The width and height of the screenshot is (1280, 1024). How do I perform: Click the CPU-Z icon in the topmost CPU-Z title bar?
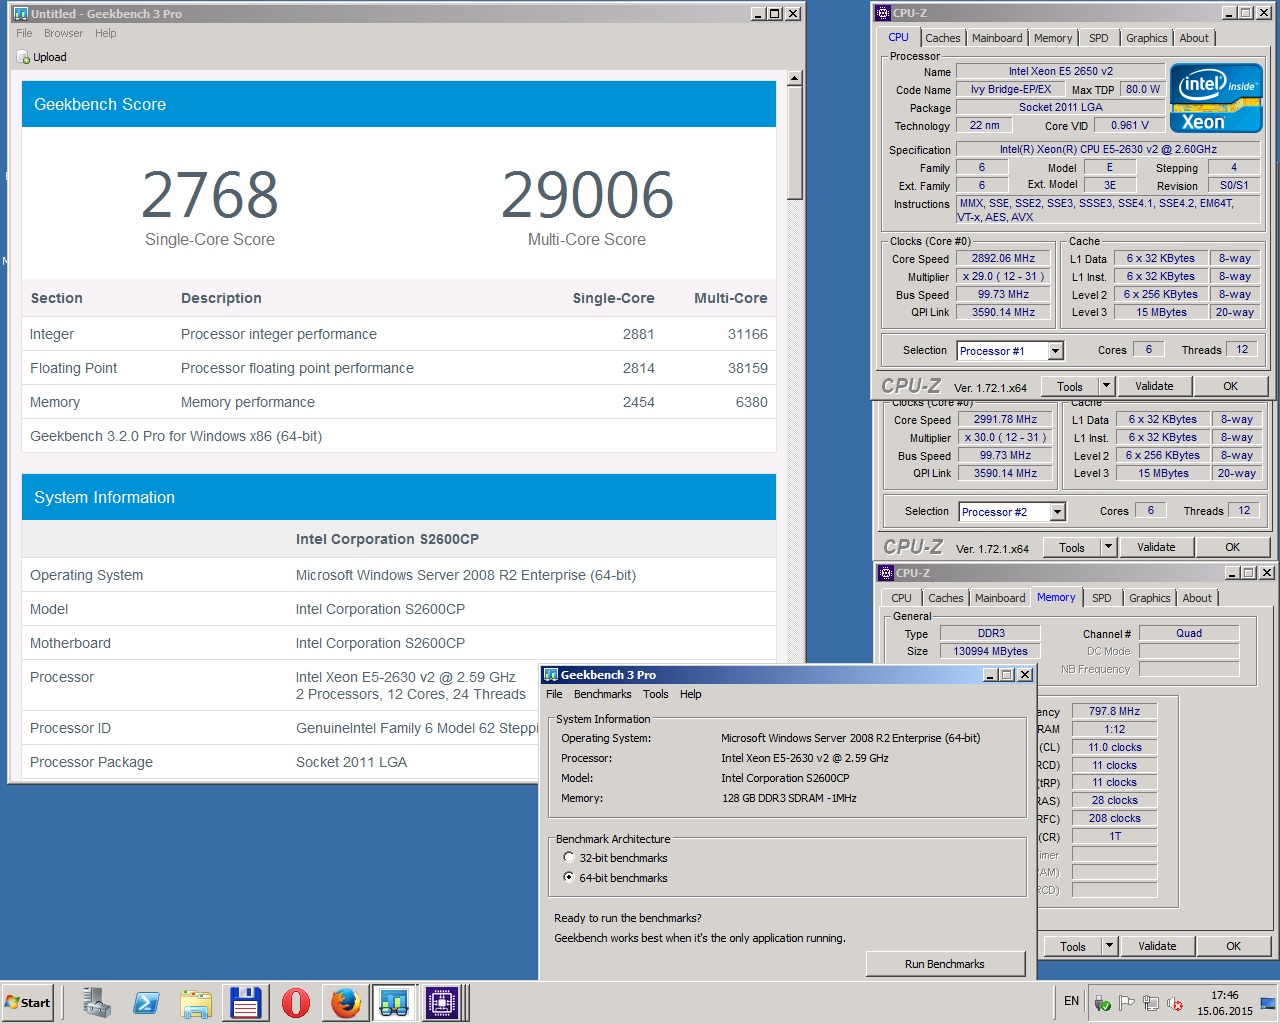point(883,13)
